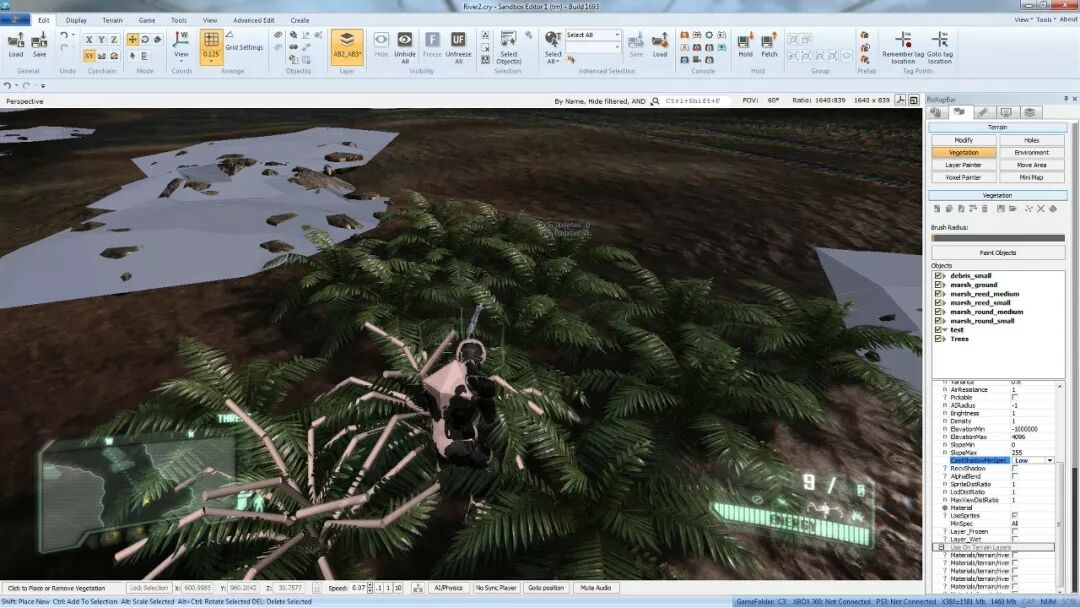Screen dimensions: 1080x608
Task: Switch to the Display ribbon tab
Action: pyautogui.click(x=76, y=20)
